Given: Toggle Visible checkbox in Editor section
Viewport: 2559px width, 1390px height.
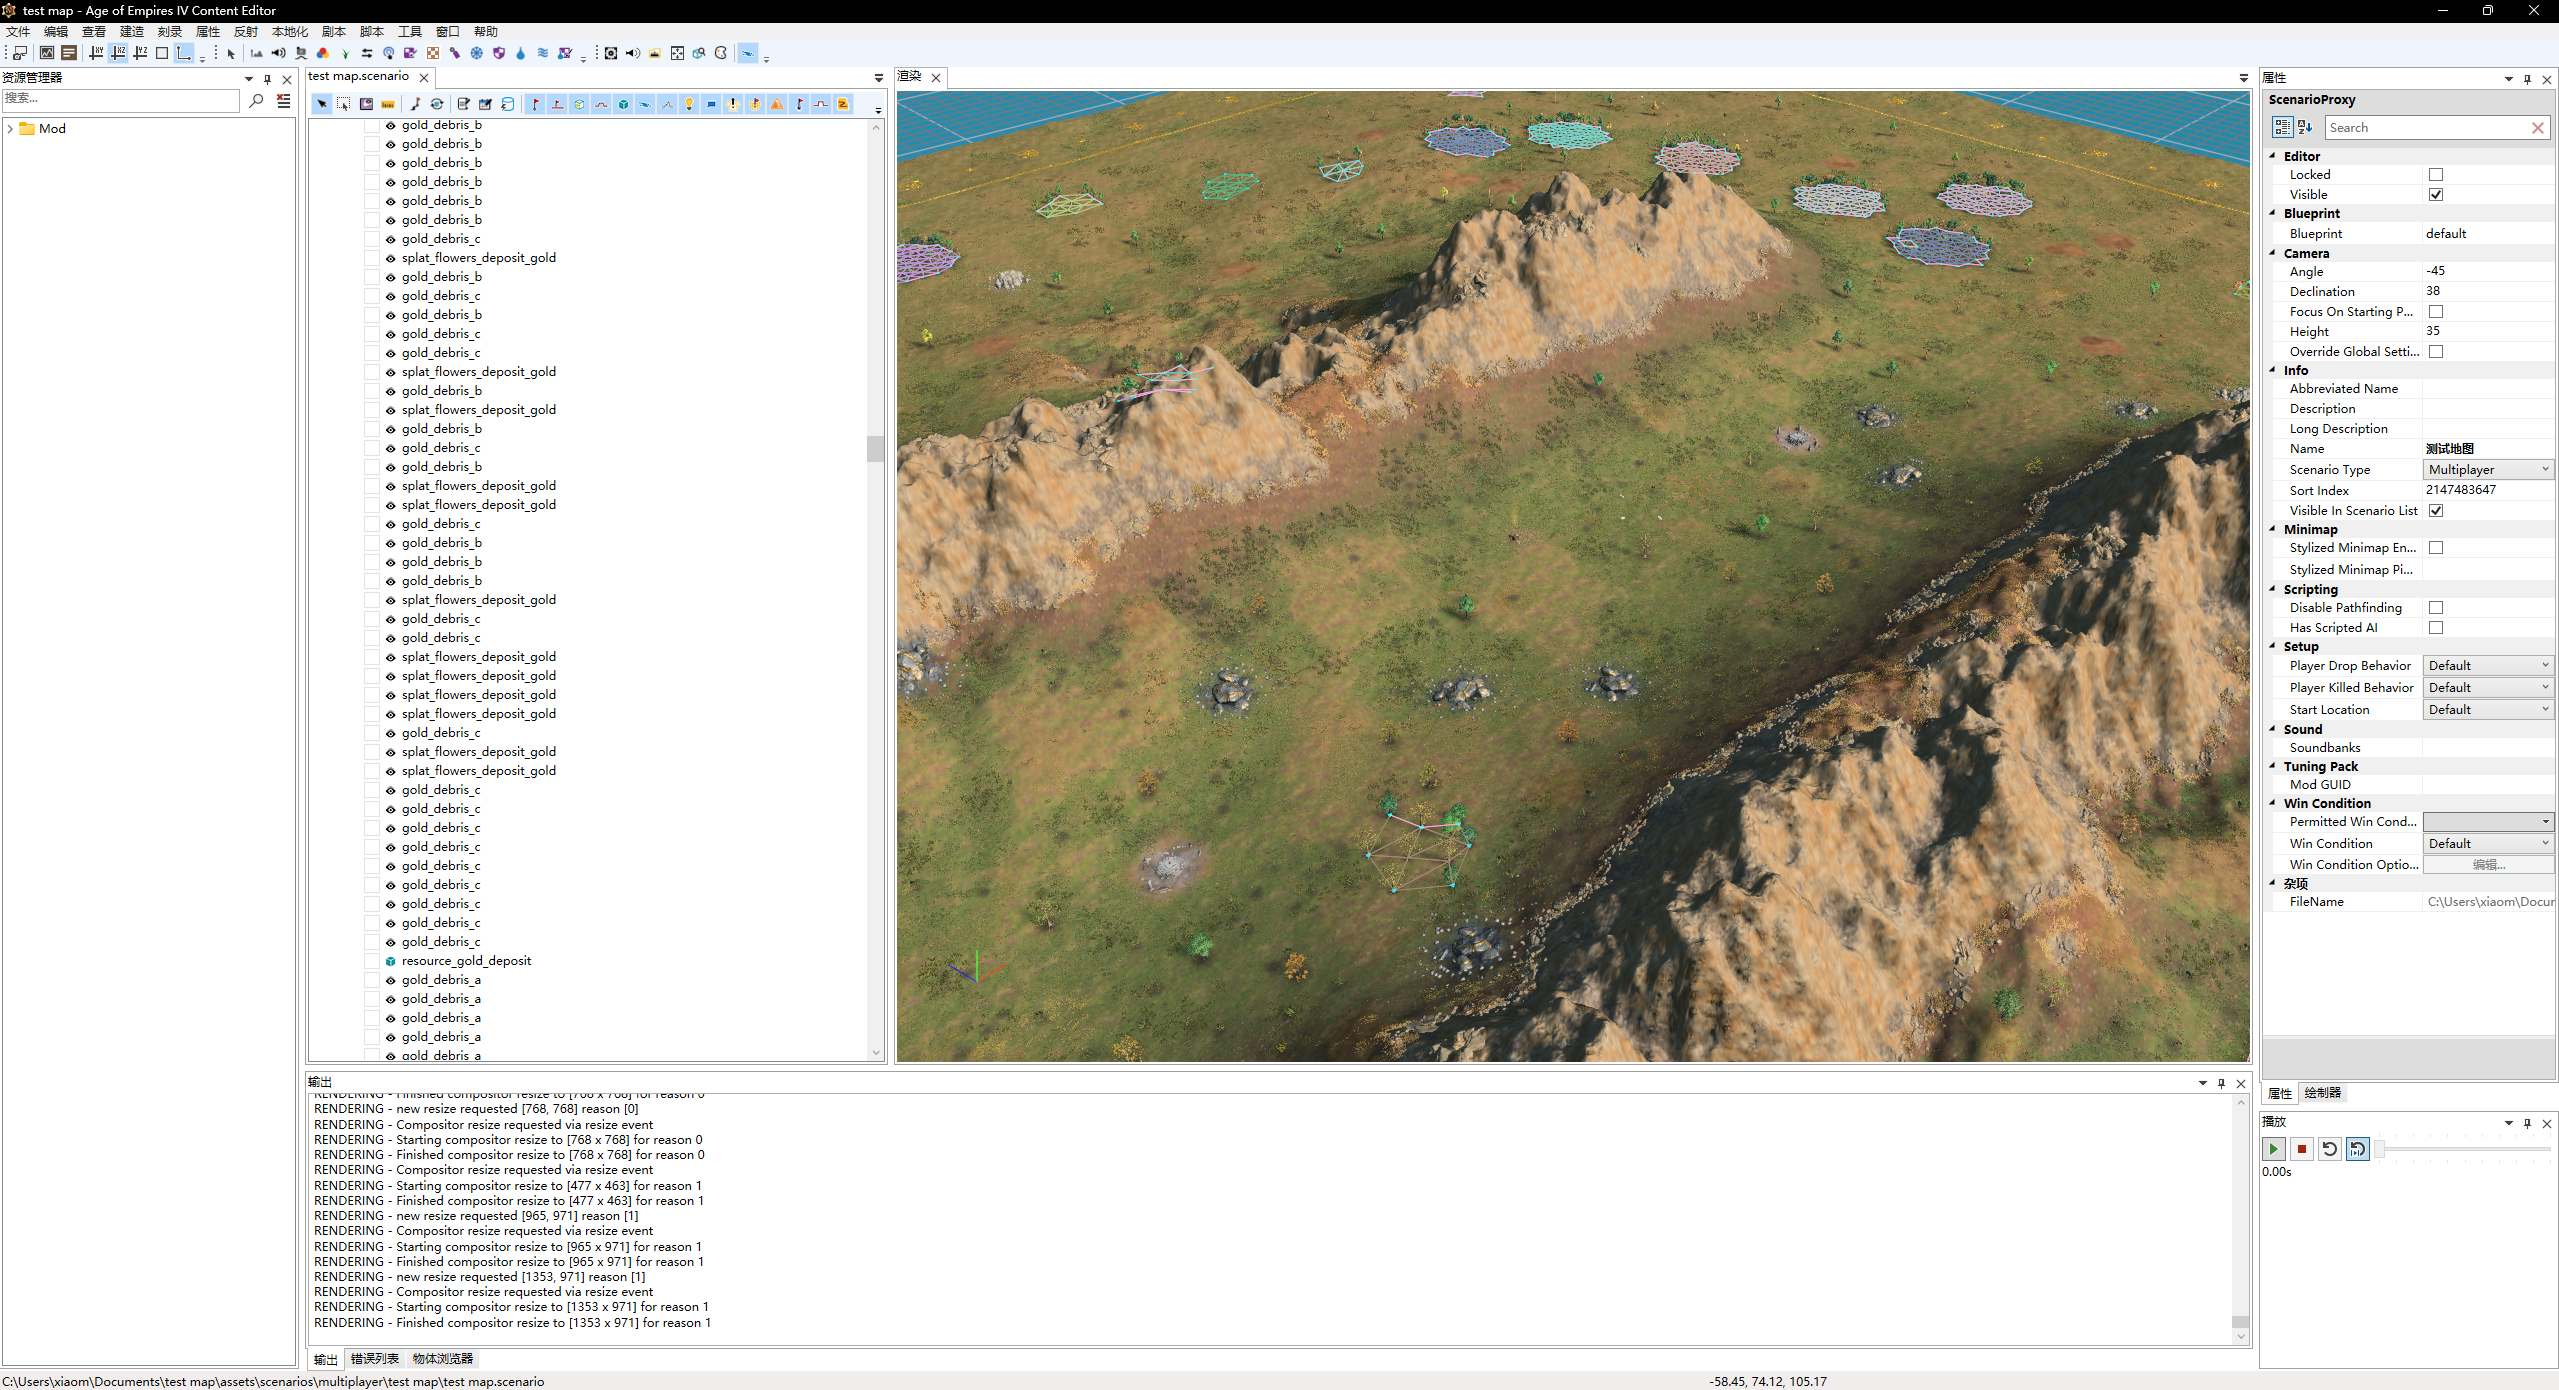Looking at the screenshot, I should (2434, 193).
